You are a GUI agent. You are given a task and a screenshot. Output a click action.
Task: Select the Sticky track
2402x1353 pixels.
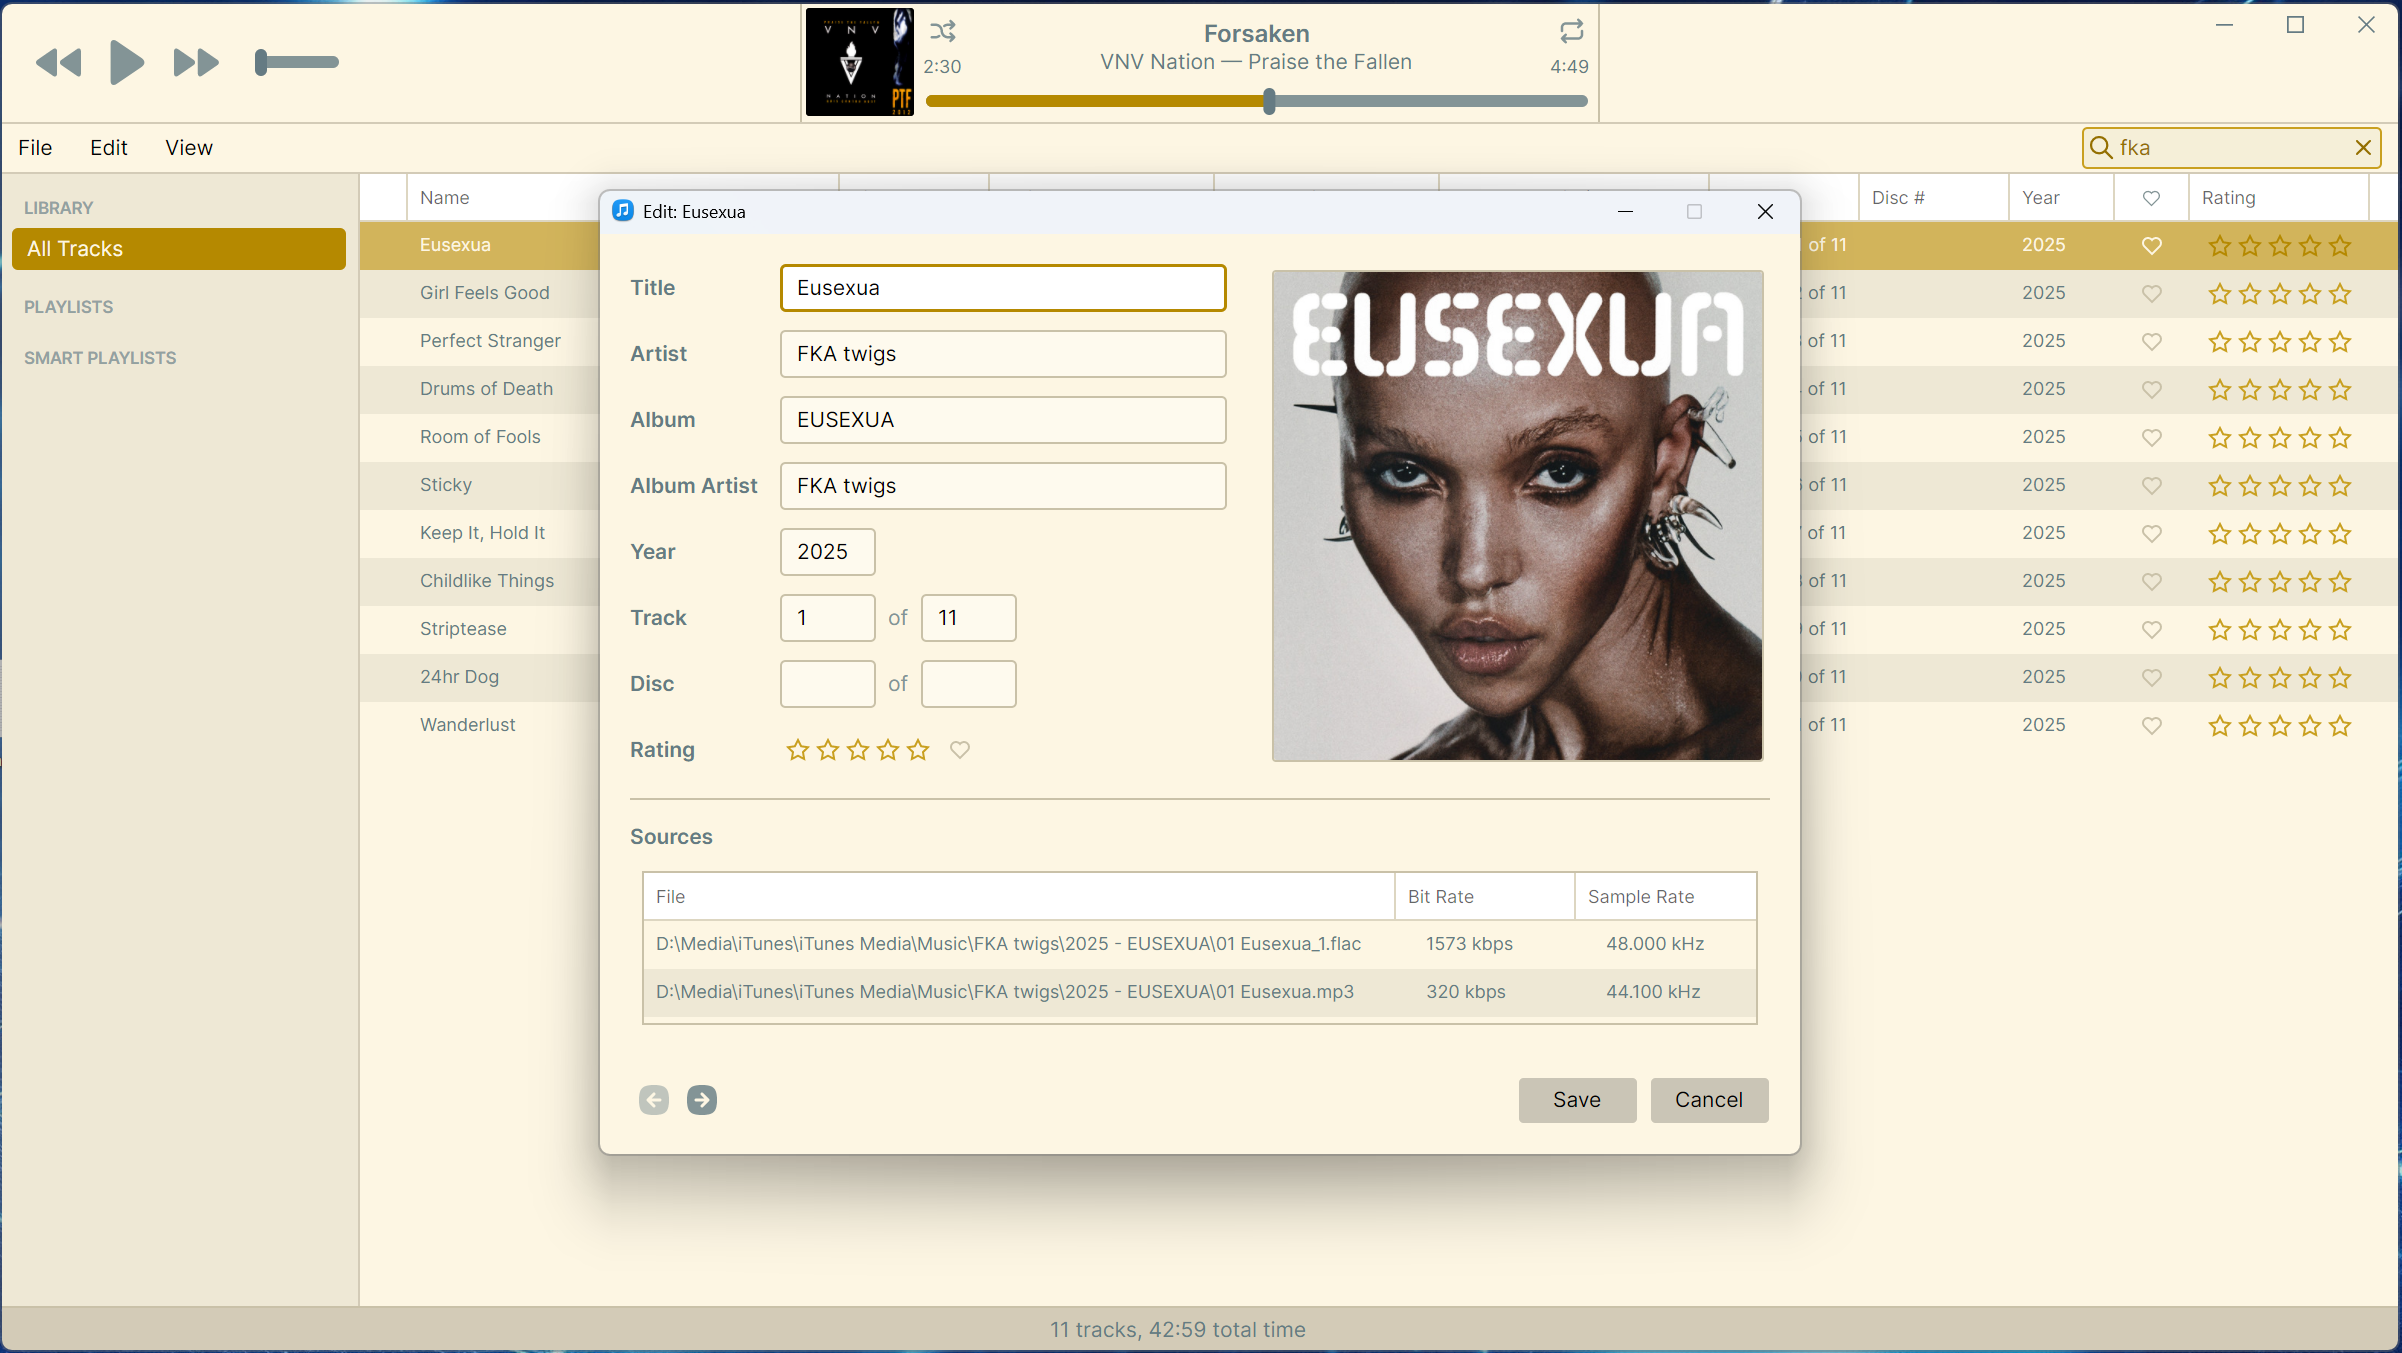446,485
